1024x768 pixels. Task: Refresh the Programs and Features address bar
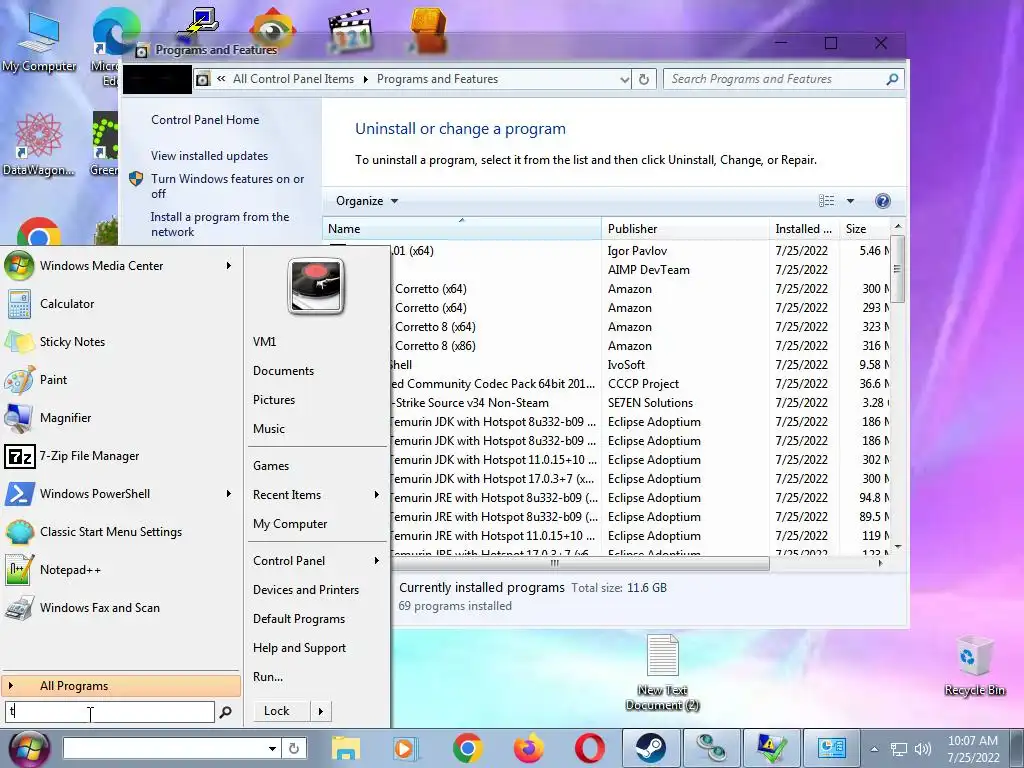pyautogui.click(x=644, y=79)
